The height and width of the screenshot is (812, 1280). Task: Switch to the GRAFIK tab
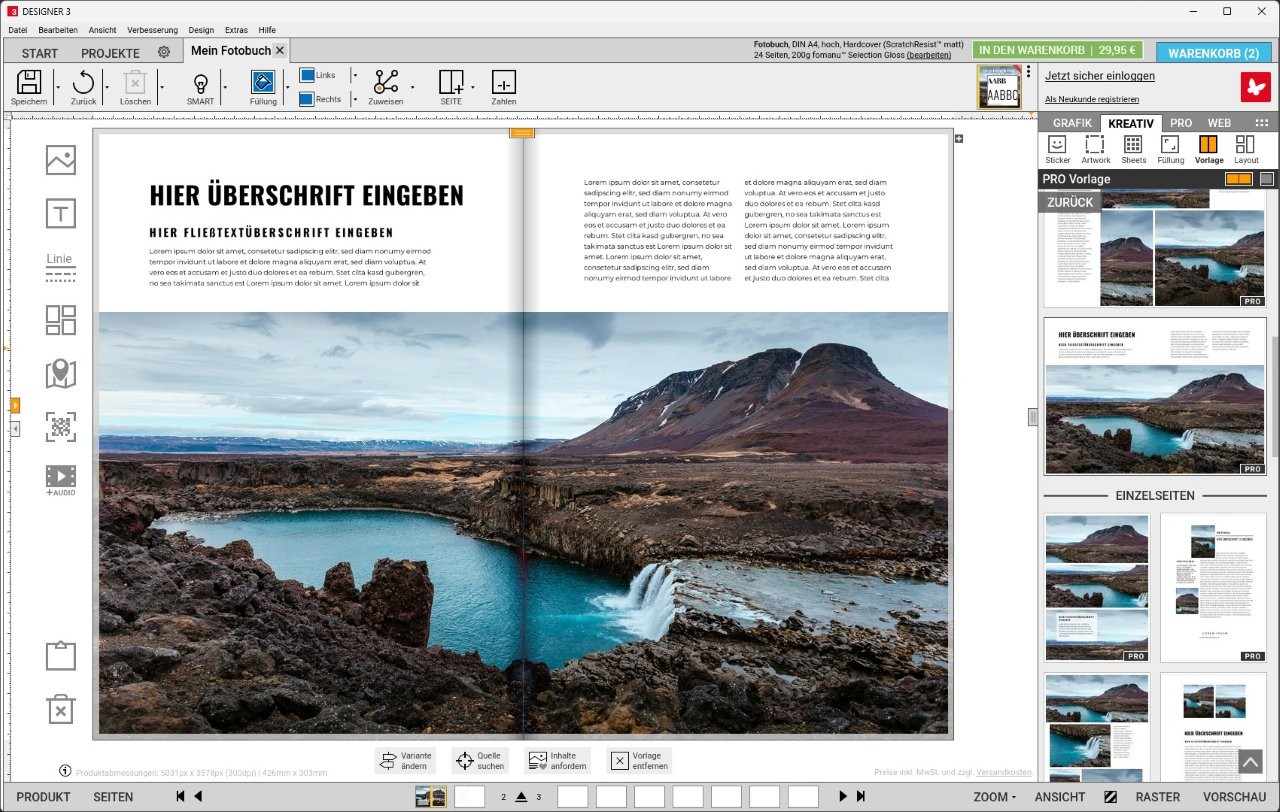1072,123
